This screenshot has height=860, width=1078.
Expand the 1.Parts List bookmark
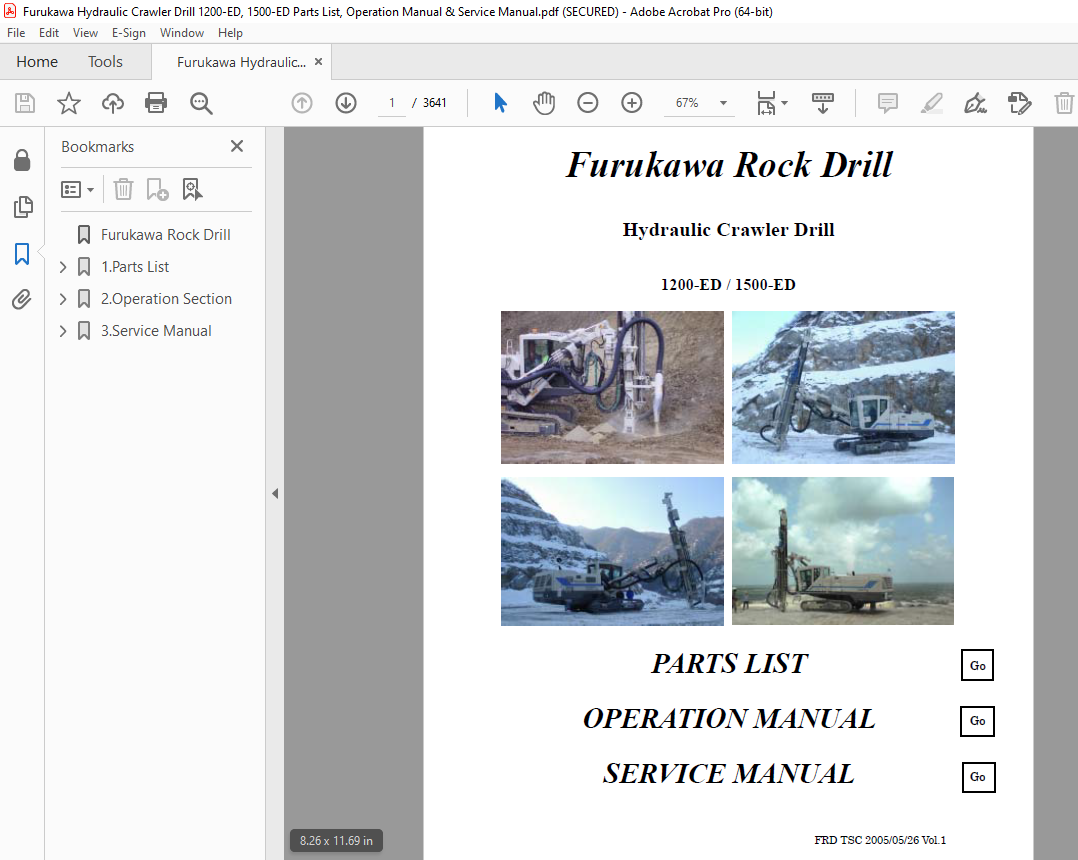click(x=63, y=267)
